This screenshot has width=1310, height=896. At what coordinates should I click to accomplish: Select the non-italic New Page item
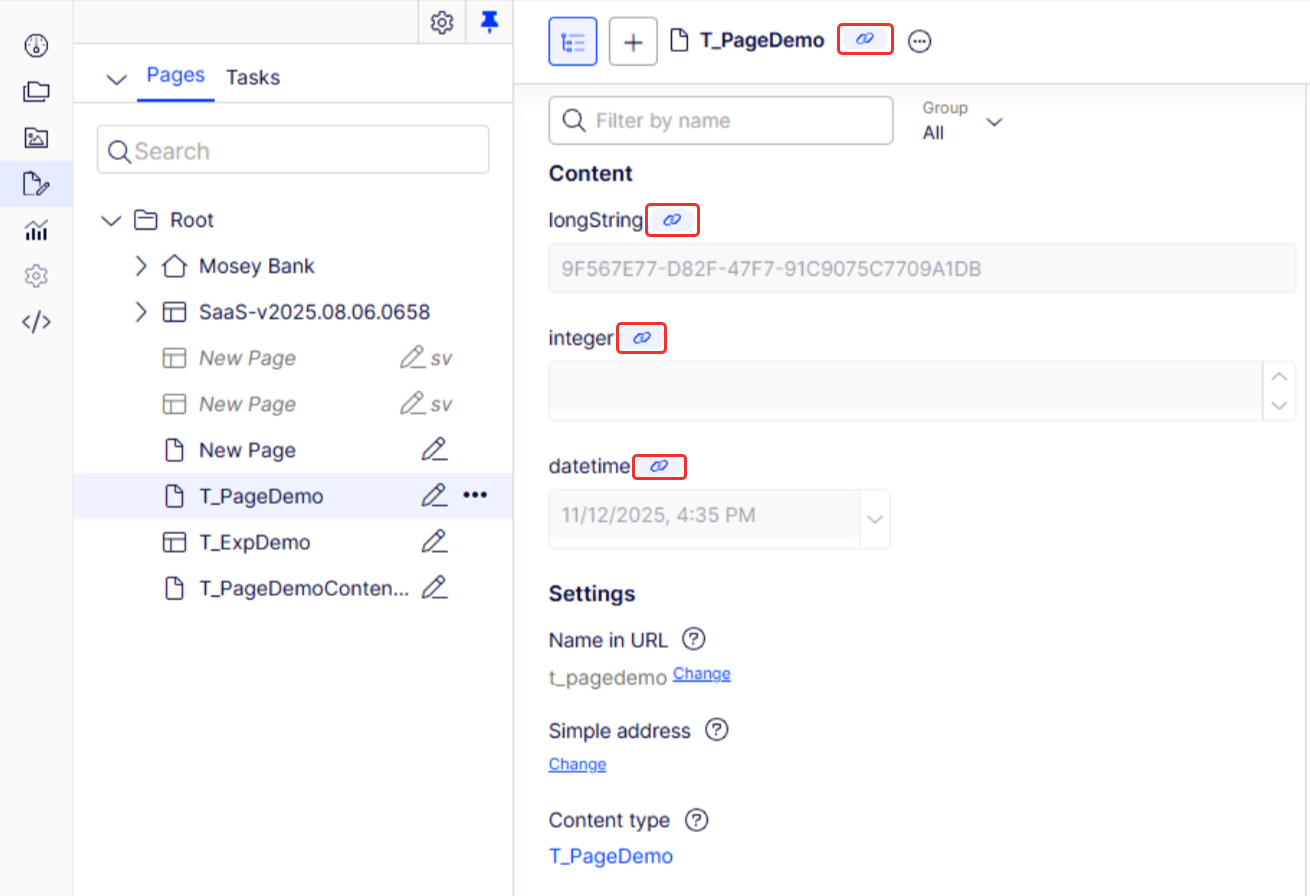[x=247, y=450]
